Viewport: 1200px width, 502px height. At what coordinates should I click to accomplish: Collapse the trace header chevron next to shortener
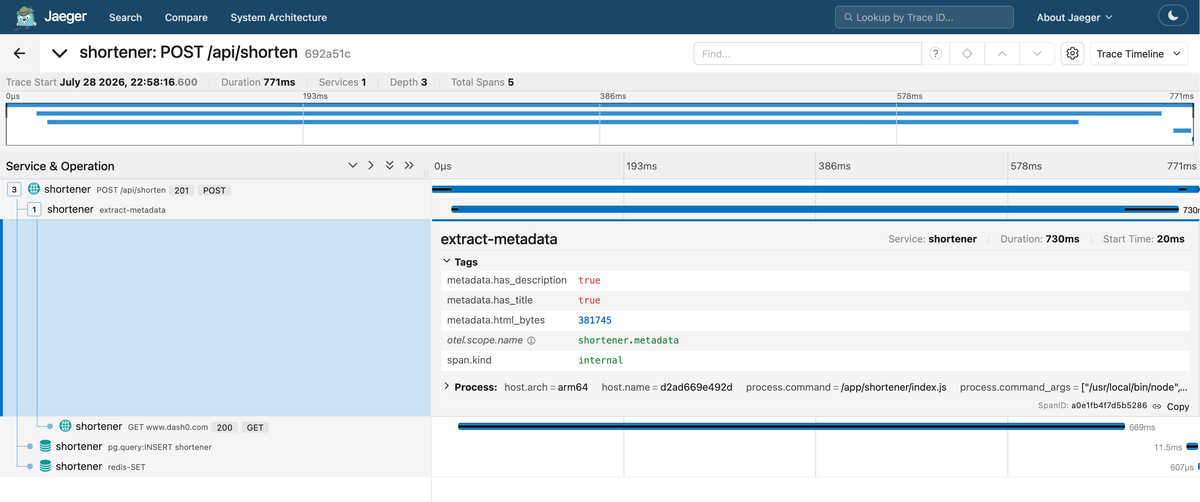pos(60,53)
